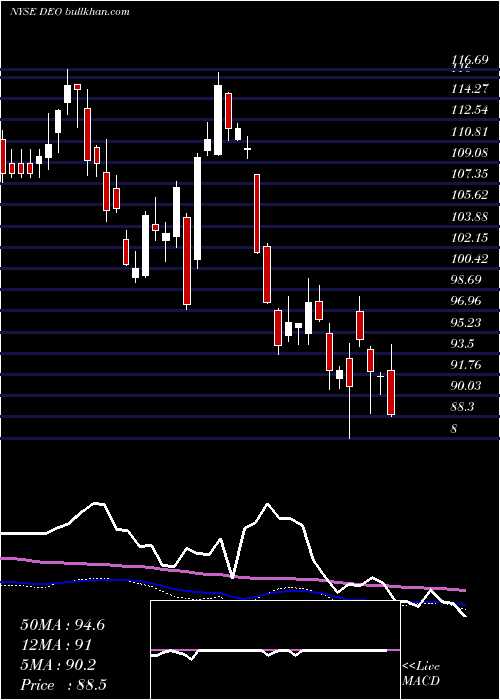Click the 107.35 price axis label
Viewport: 500px width, 700px height.
tap(469, 174)
